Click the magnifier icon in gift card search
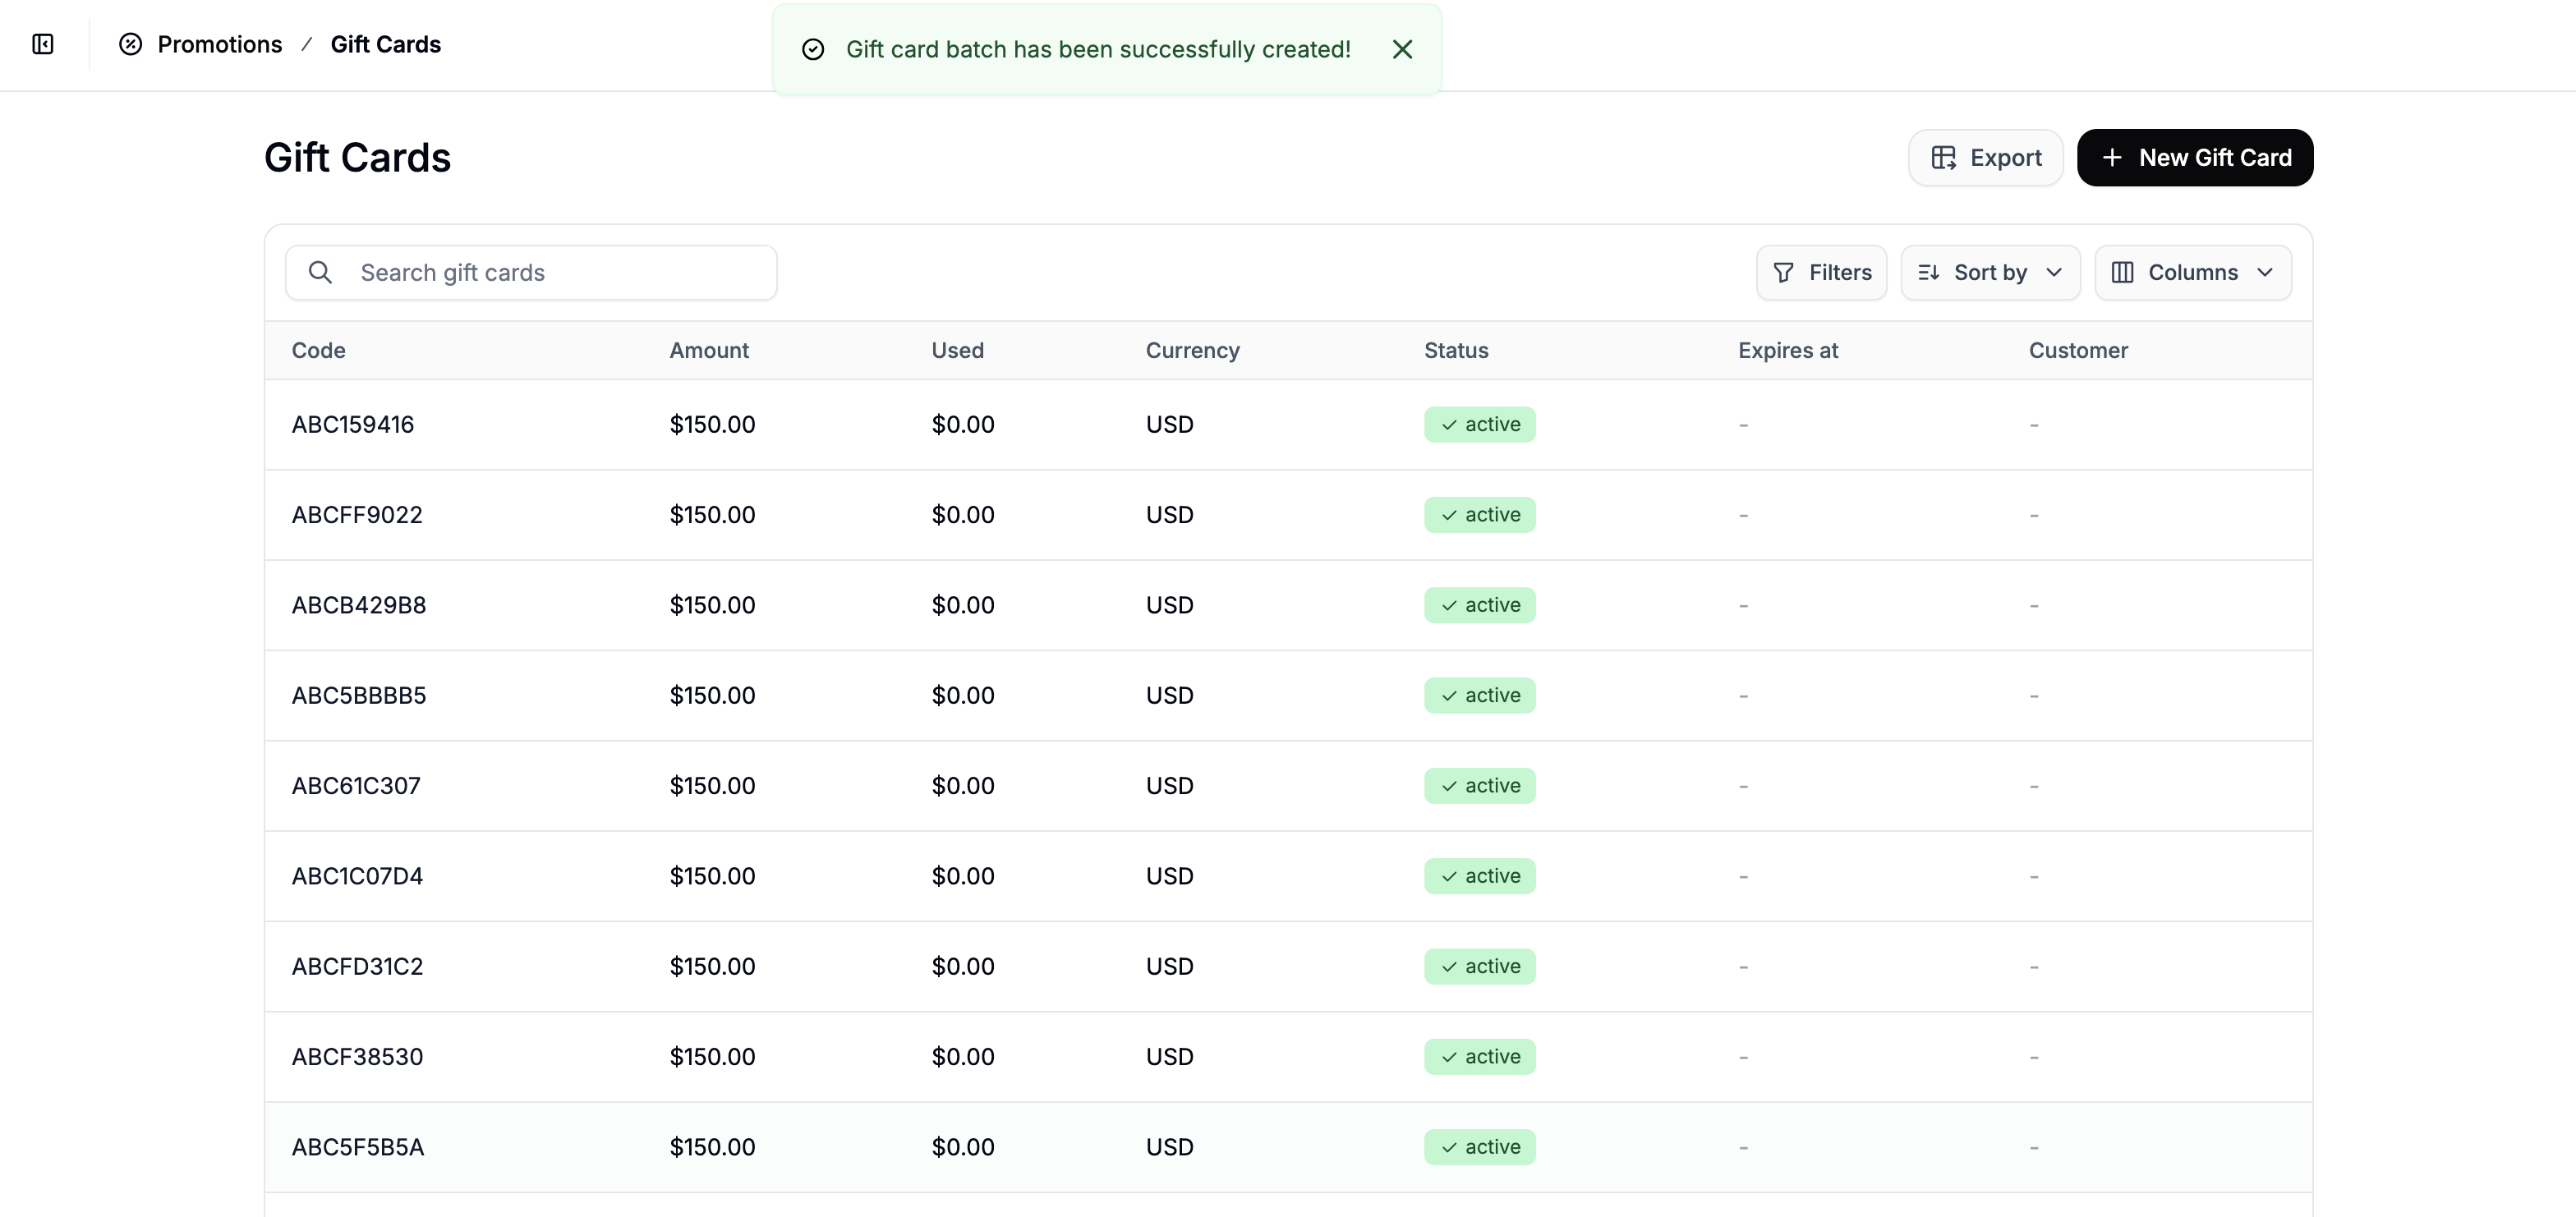The width and height of the screenshot is (2576, 1217). pos(320,272)
